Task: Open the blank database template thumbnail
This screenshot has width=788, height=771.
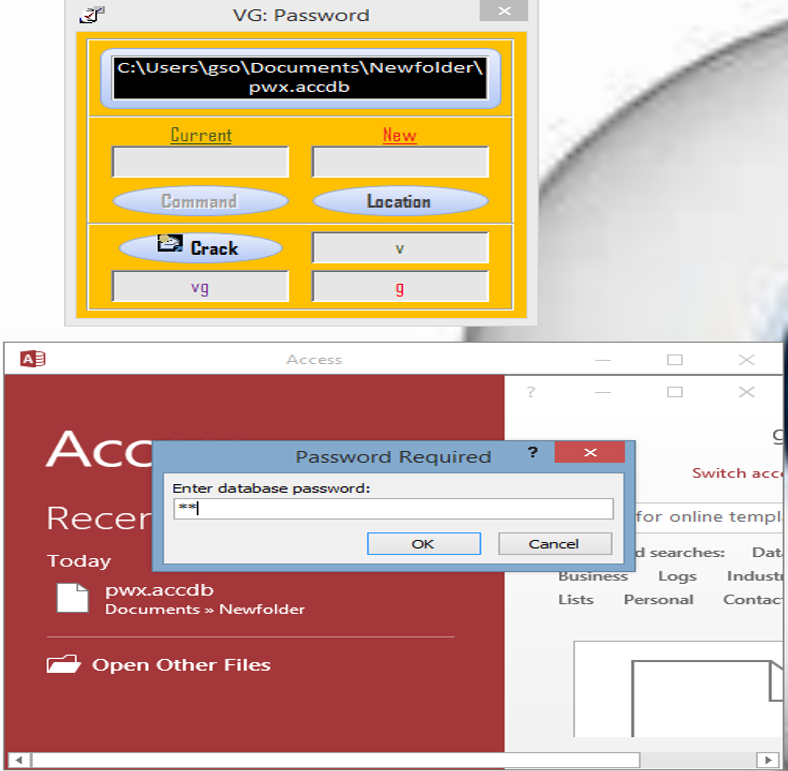Action: pyautogui.click(x=678, y=689)
